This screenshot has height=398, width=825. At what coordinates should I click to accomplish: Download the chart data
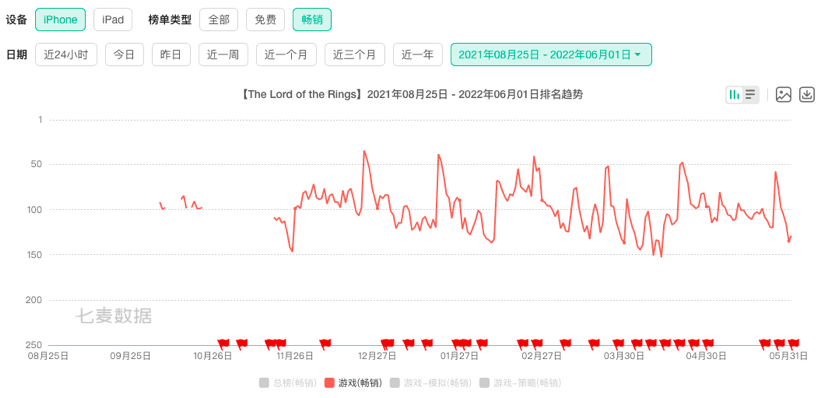[807, 95]
